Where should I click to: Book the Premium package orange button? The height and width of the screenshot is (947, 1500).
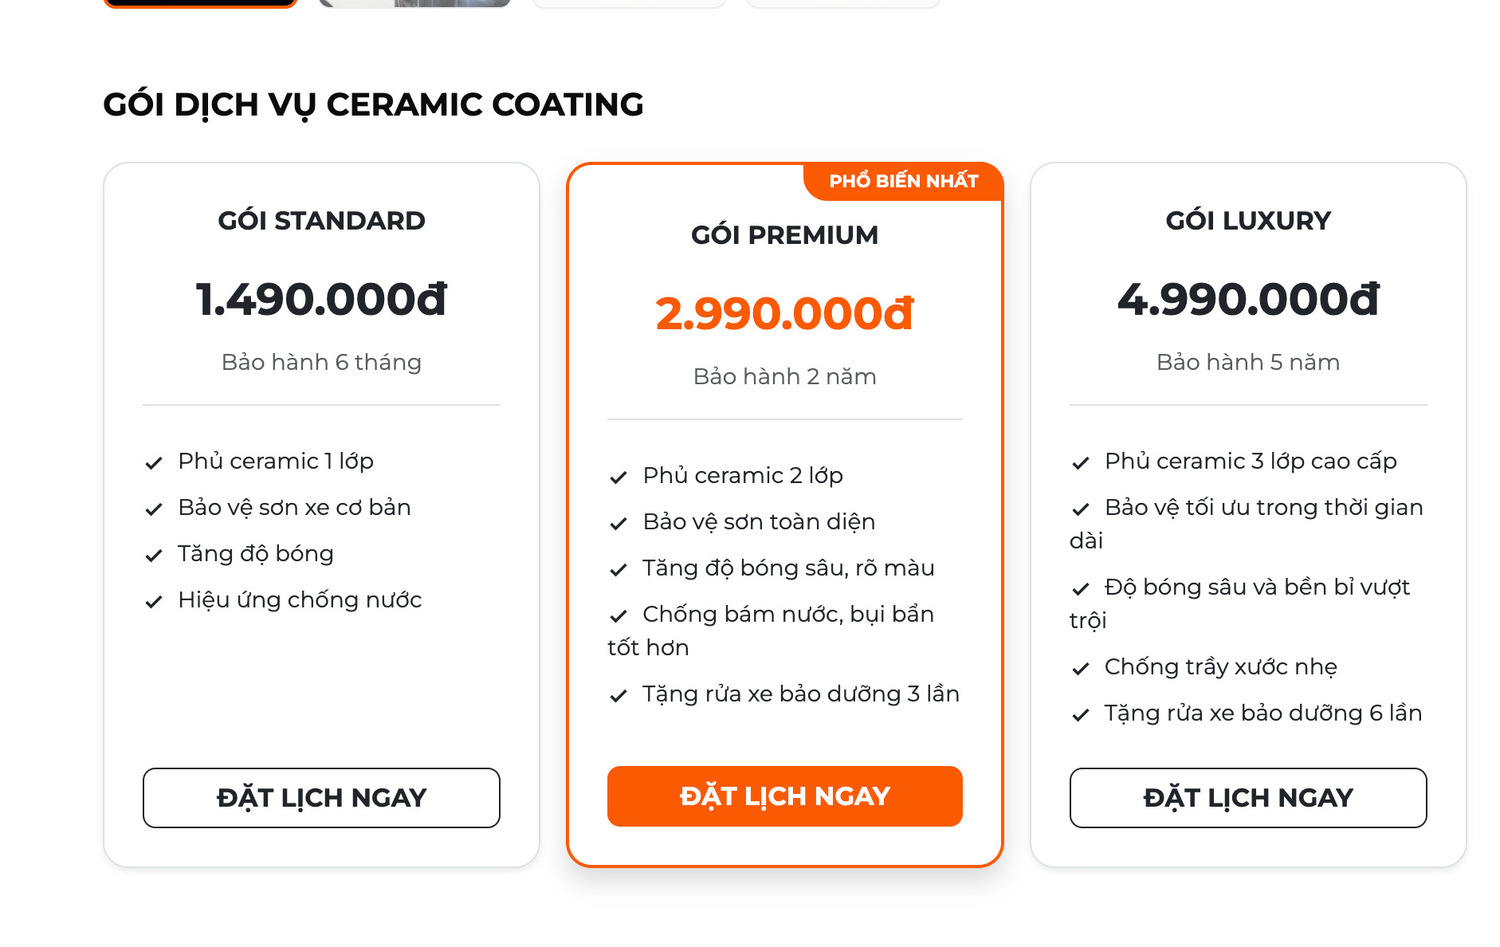click(x=785, y=796)
